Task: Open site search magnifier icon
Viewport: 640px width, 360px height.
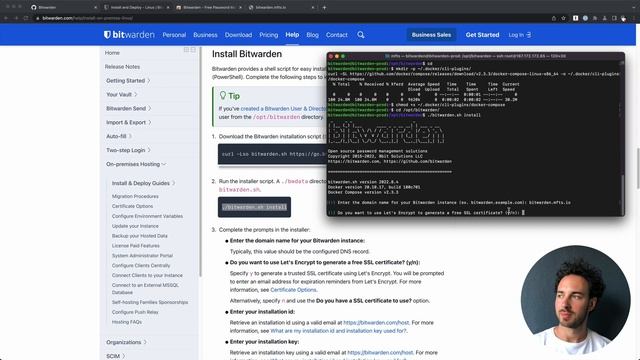Action: 361,35
